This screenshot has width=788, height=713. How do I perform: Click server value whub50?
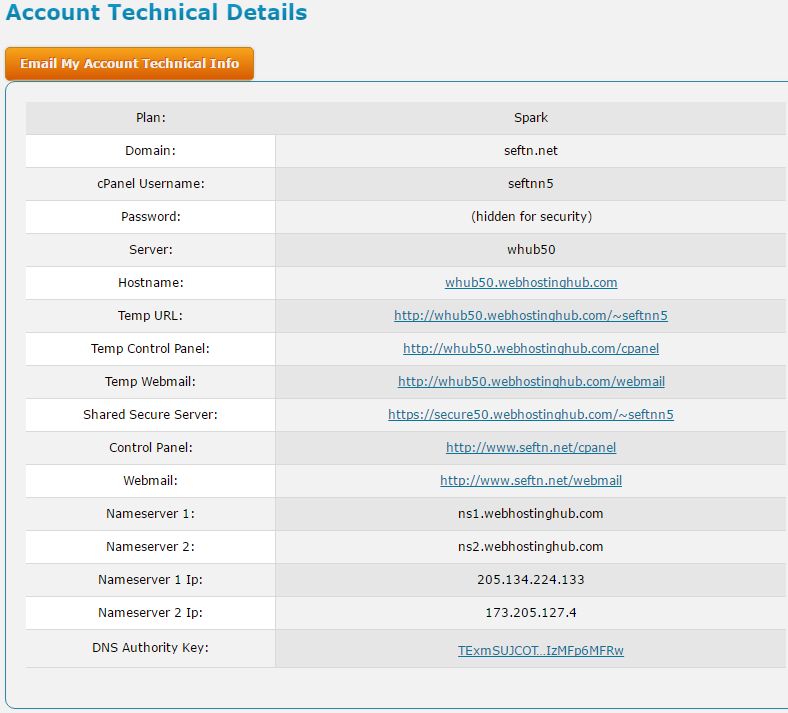click(x=531, y=250)
